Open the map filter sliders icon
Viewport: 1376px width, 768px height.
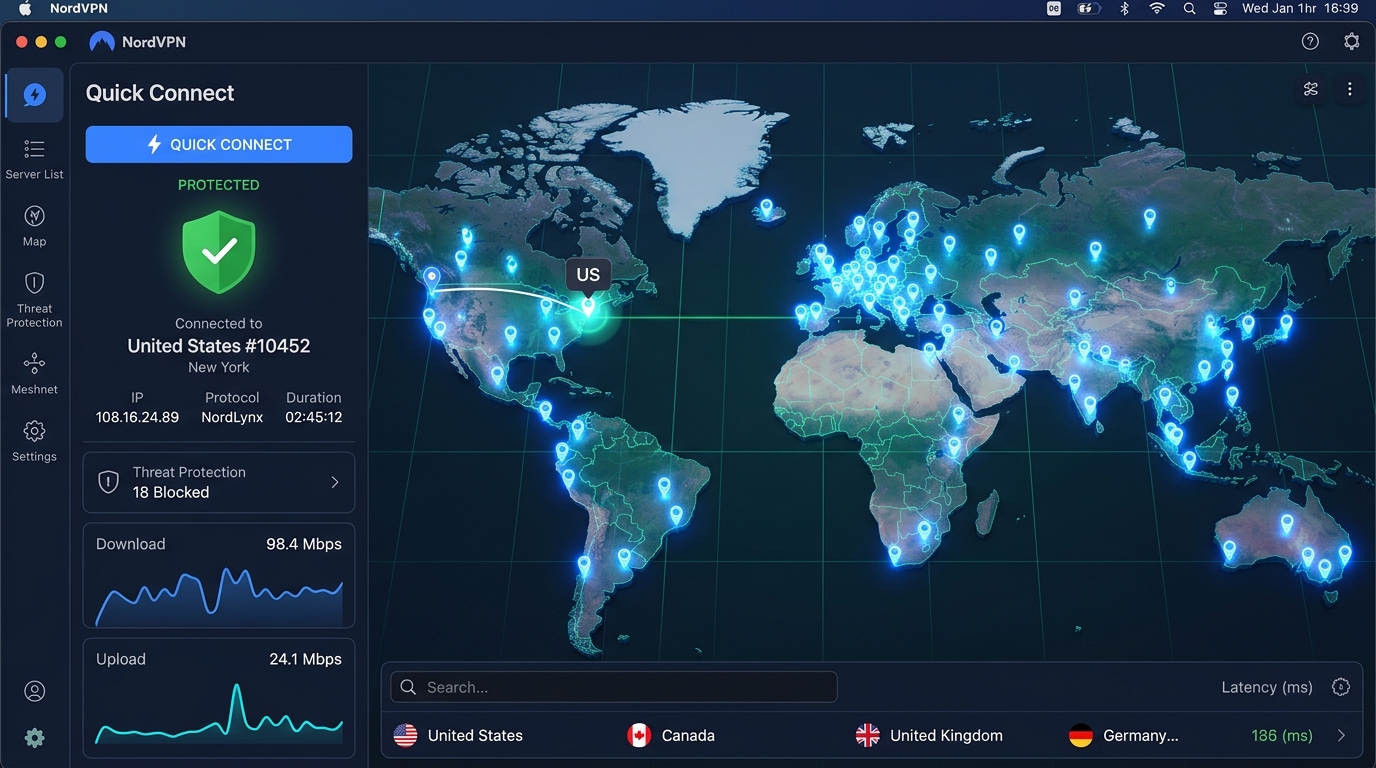pos(1311,89)
